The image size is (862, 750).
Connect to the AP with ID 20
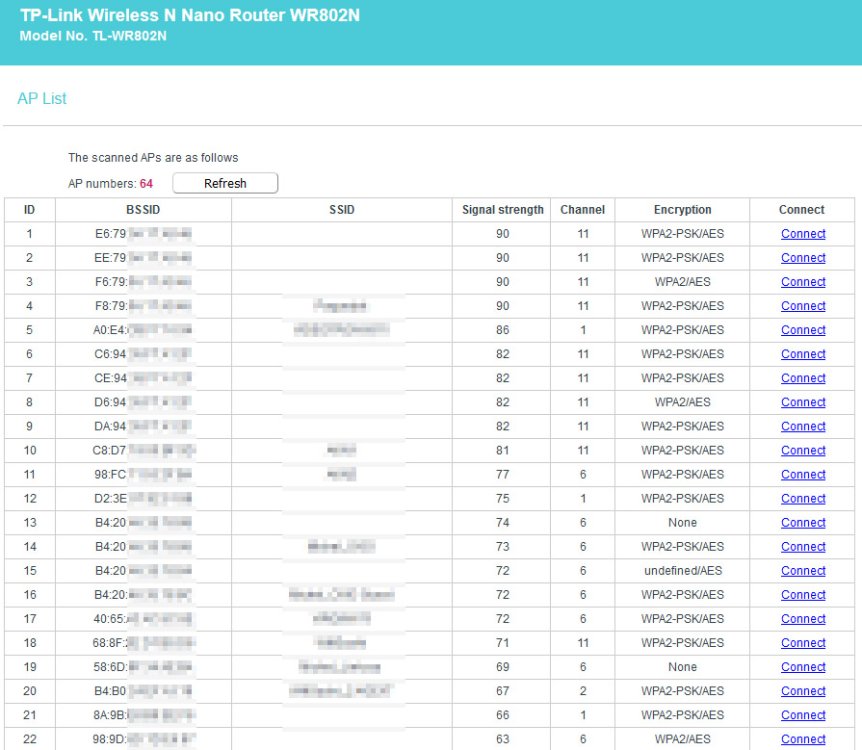coord(803,691)
